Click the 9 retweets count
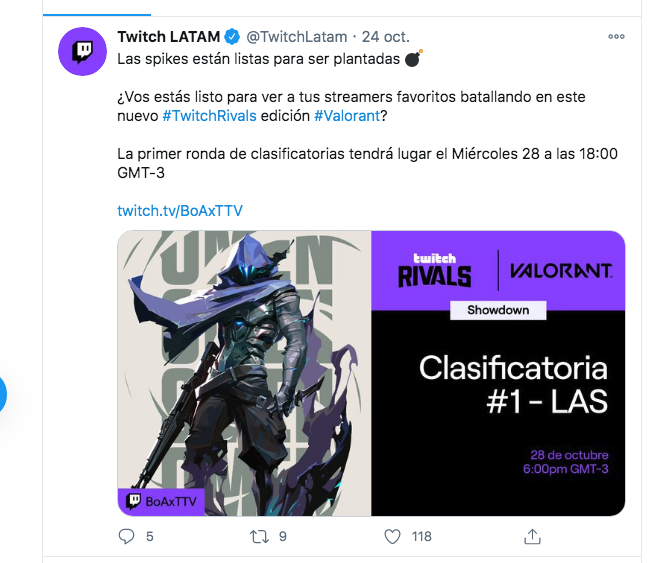This screenshot has width=649, height=563. click(283, 537)
